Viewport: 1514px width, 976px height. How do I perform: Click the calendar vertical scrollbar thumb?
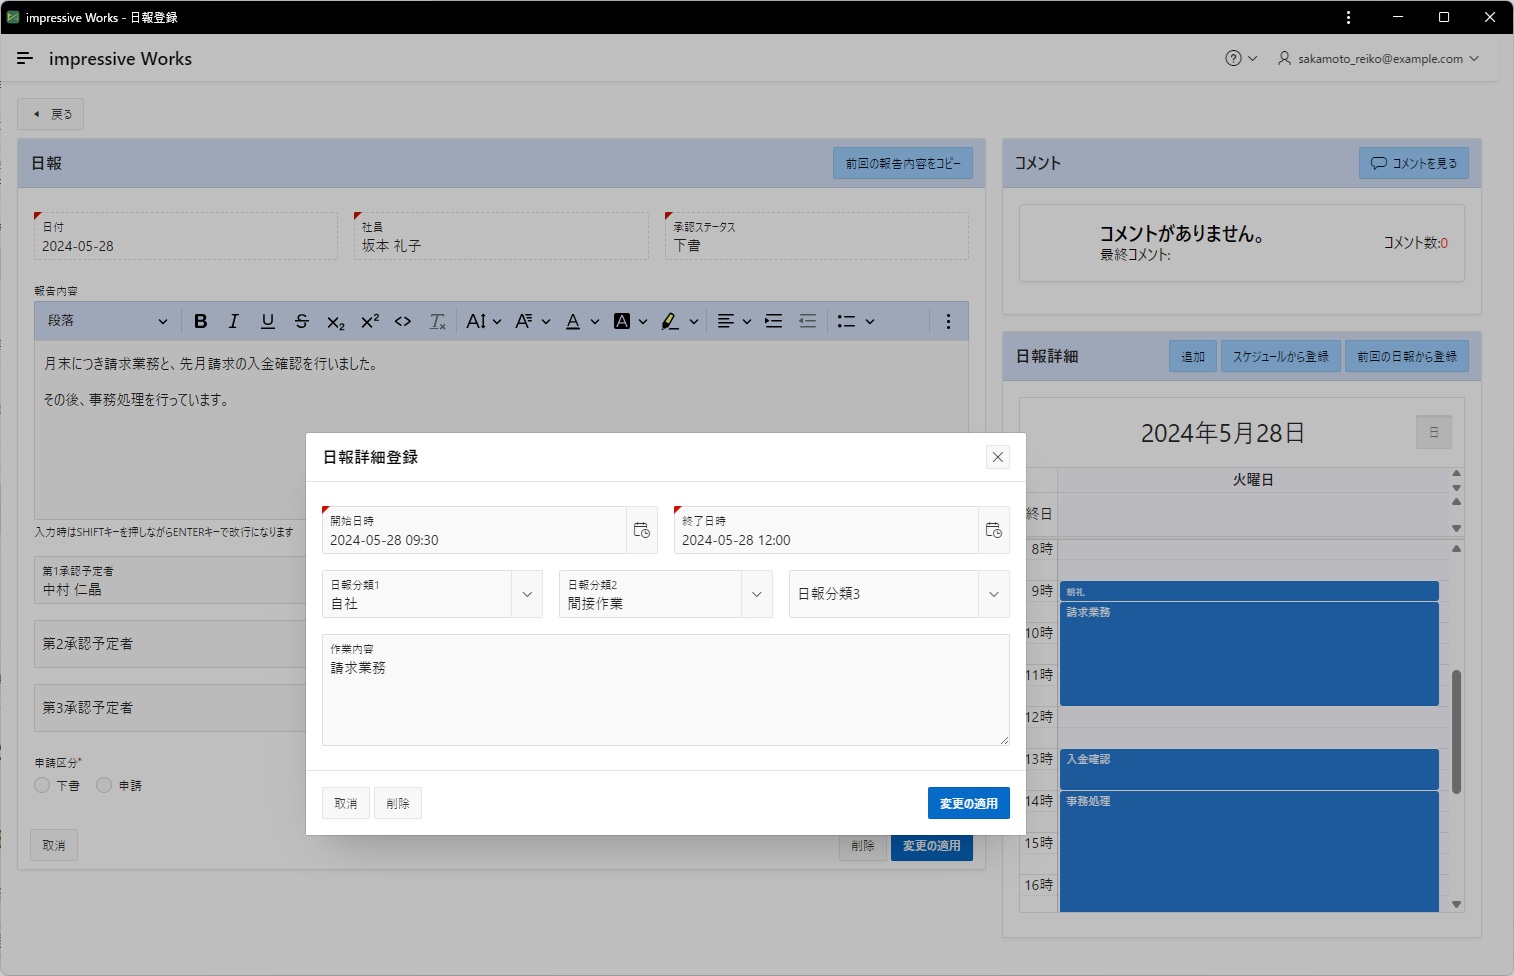click(1456, 731)
